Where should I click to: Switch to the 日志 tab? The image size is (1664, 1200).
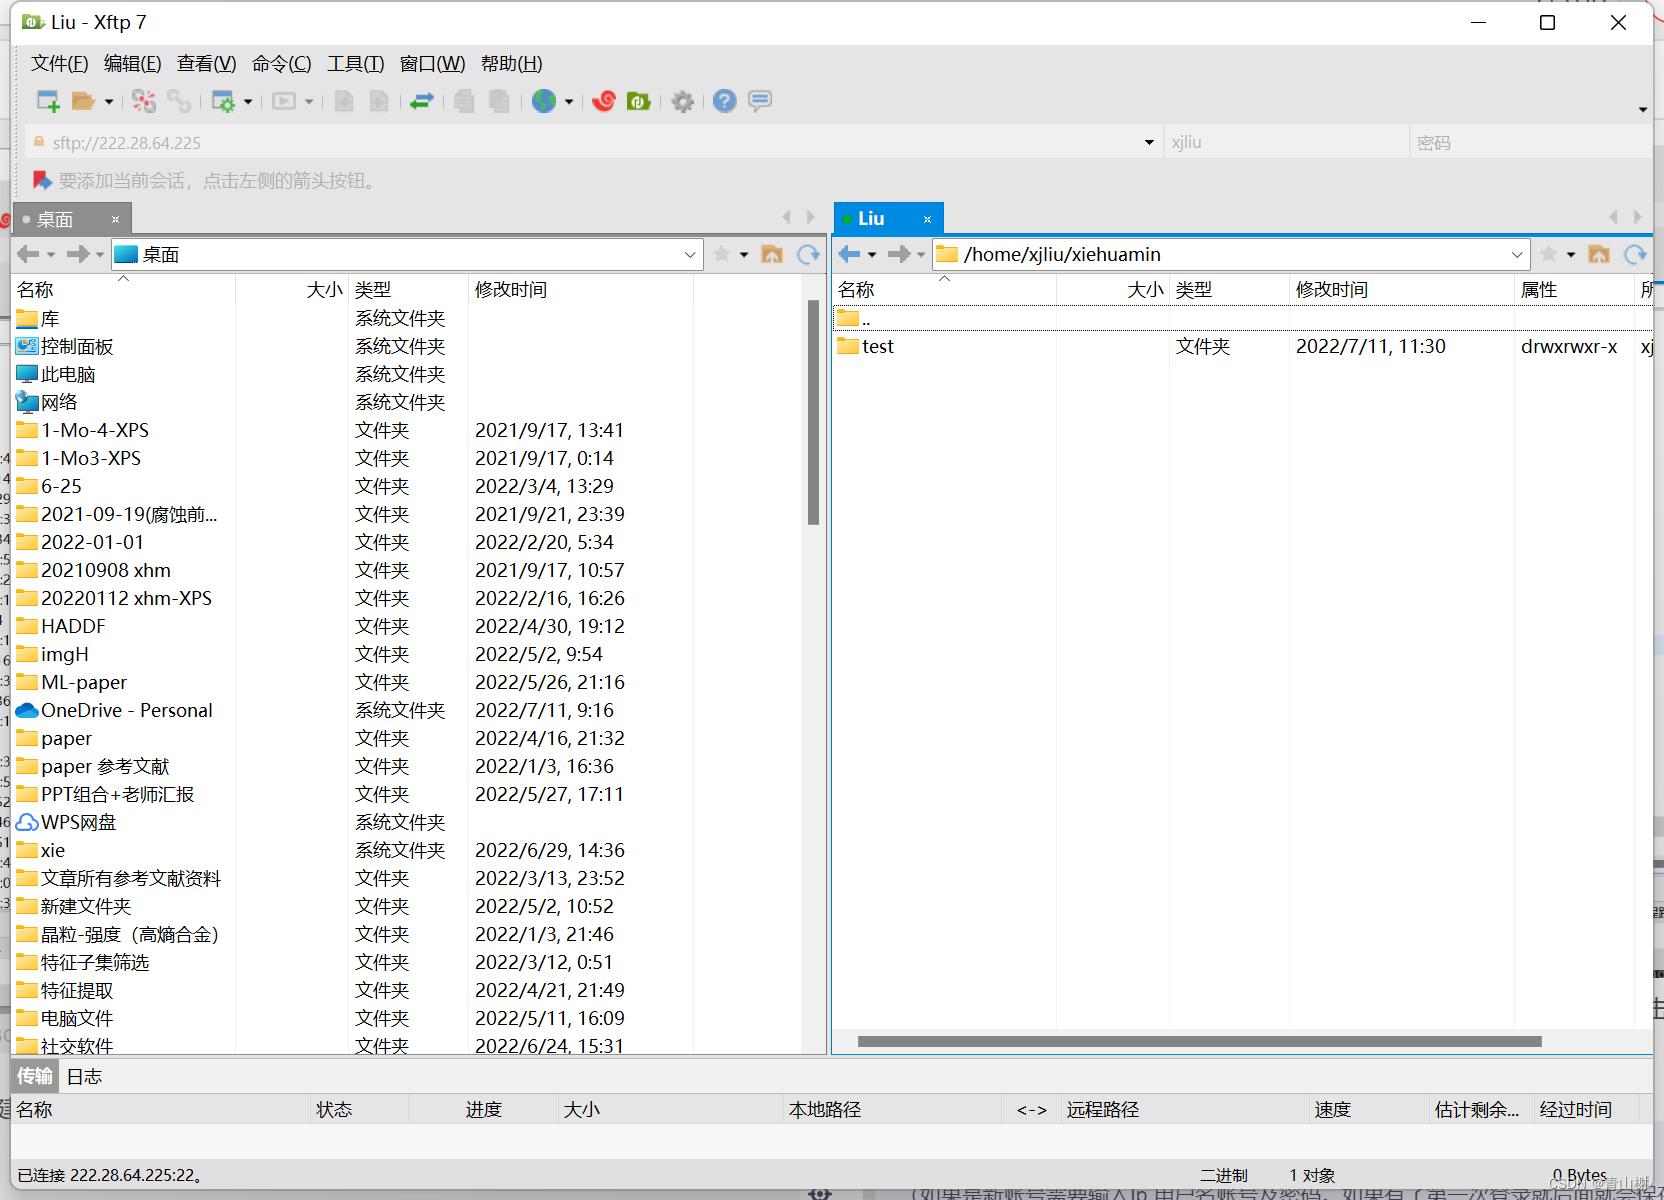(84, 1076)
